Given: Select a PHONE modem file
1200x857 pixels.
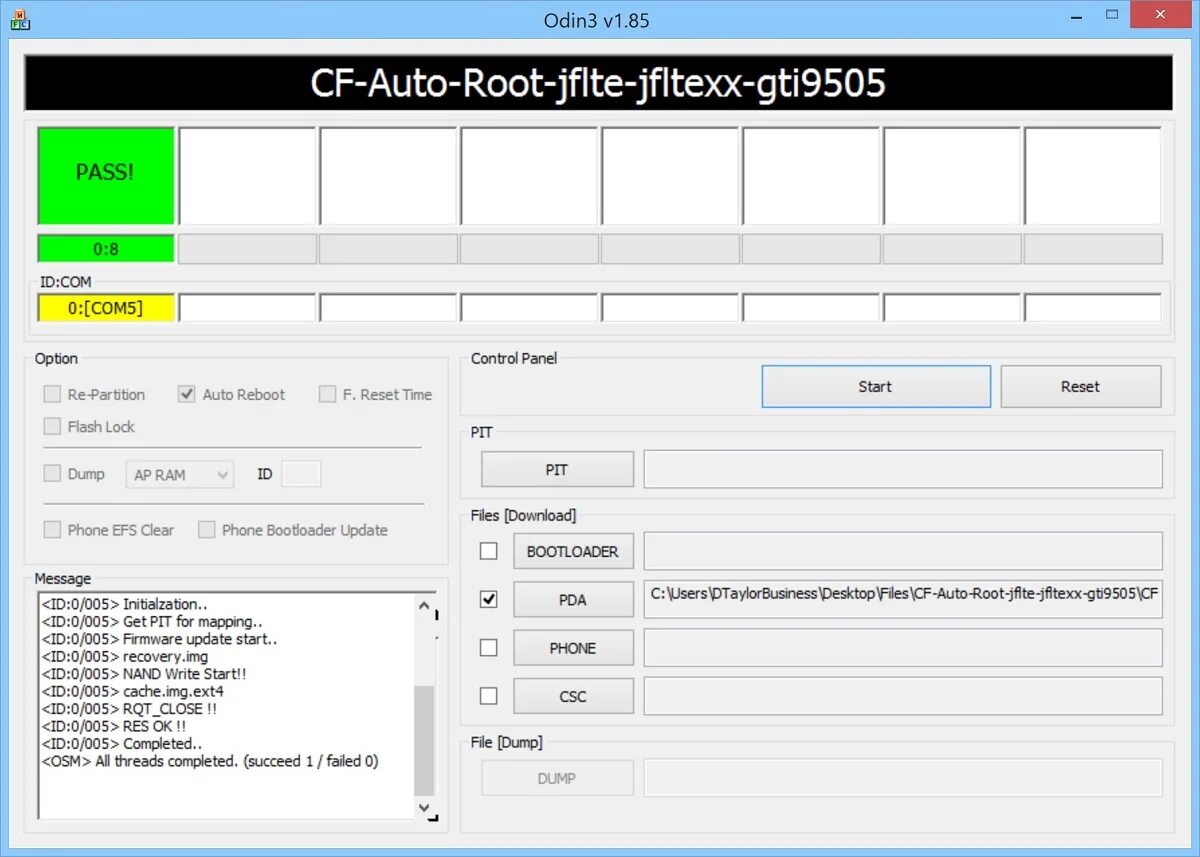Looking at the screenshot, I should click(573, 648).
